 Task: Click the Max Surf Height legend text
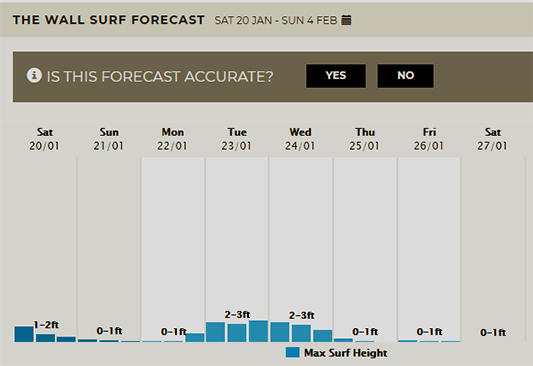pyautogui.click(x=346, y=353)
